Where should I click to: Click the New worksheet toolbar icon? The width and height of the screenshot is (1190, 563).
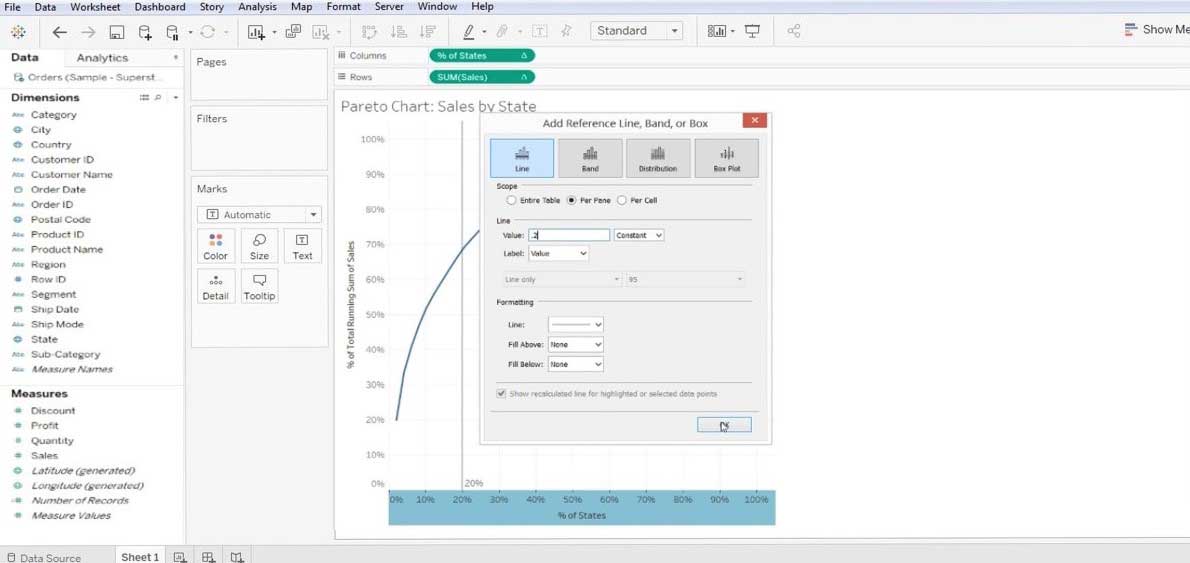pos(257,32)
